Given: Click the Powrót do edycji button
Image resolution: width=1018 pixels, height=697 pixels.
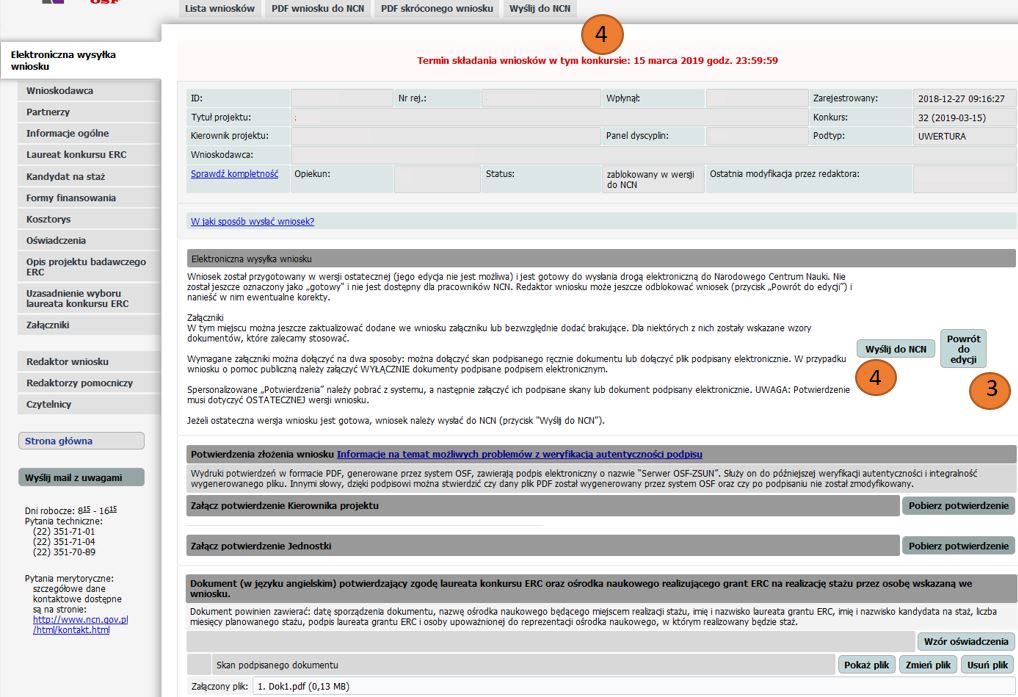Looking at the screenshot, I should coord(963,349).
